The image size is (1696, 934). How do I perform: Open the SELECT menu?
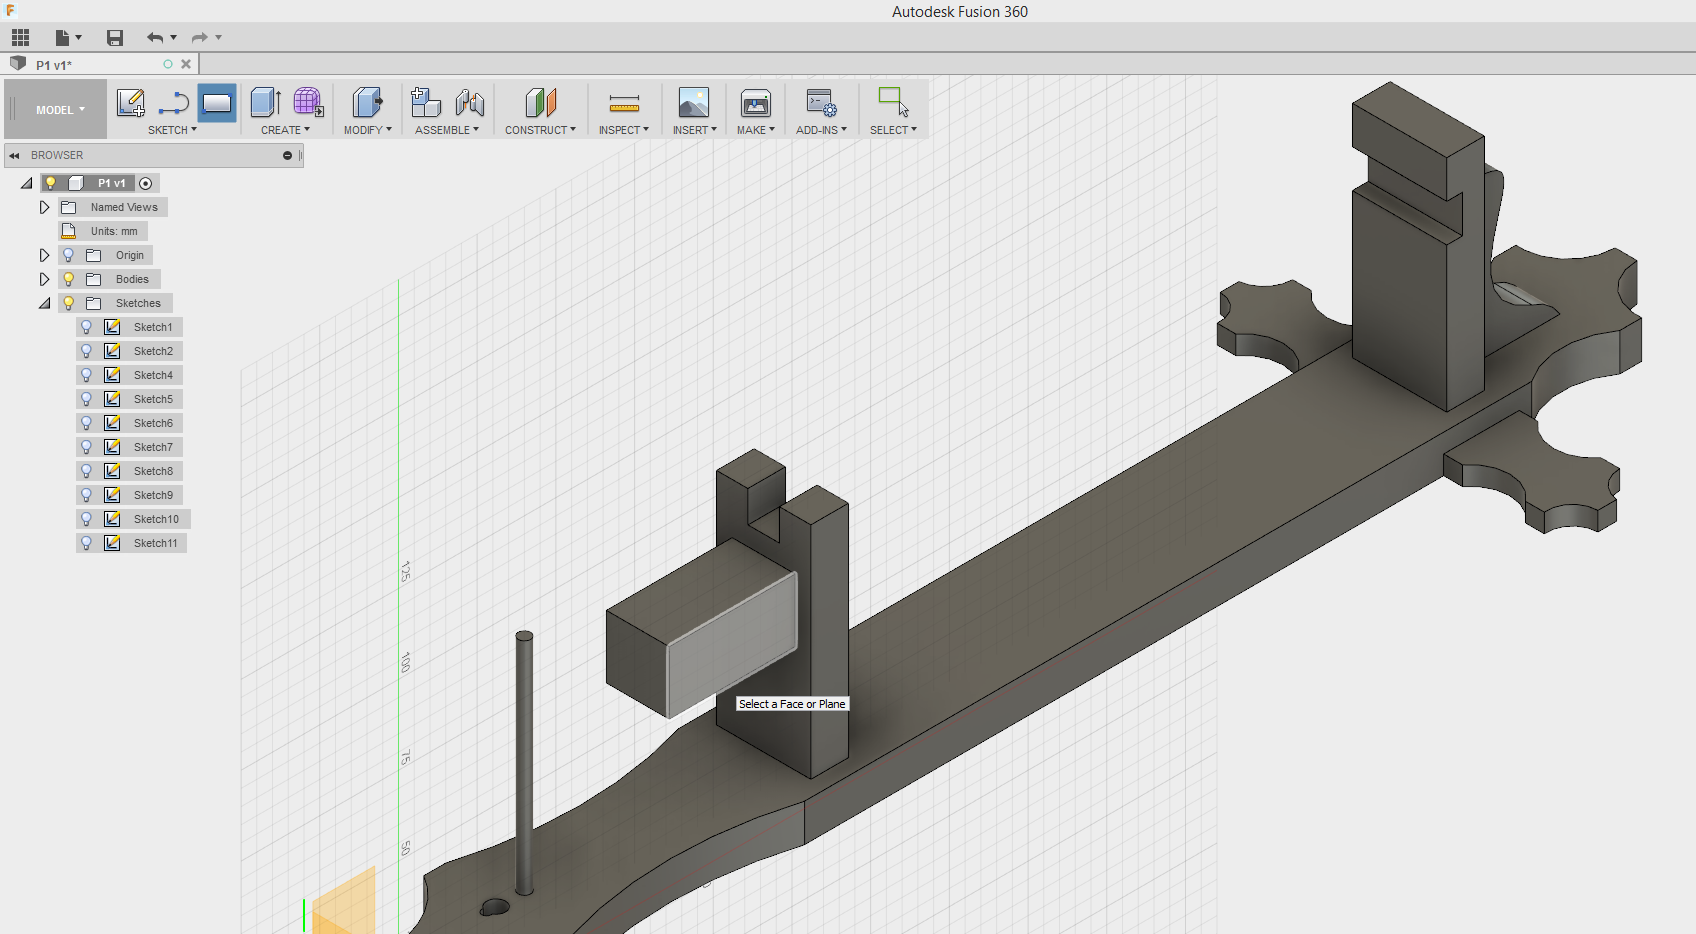893,130
